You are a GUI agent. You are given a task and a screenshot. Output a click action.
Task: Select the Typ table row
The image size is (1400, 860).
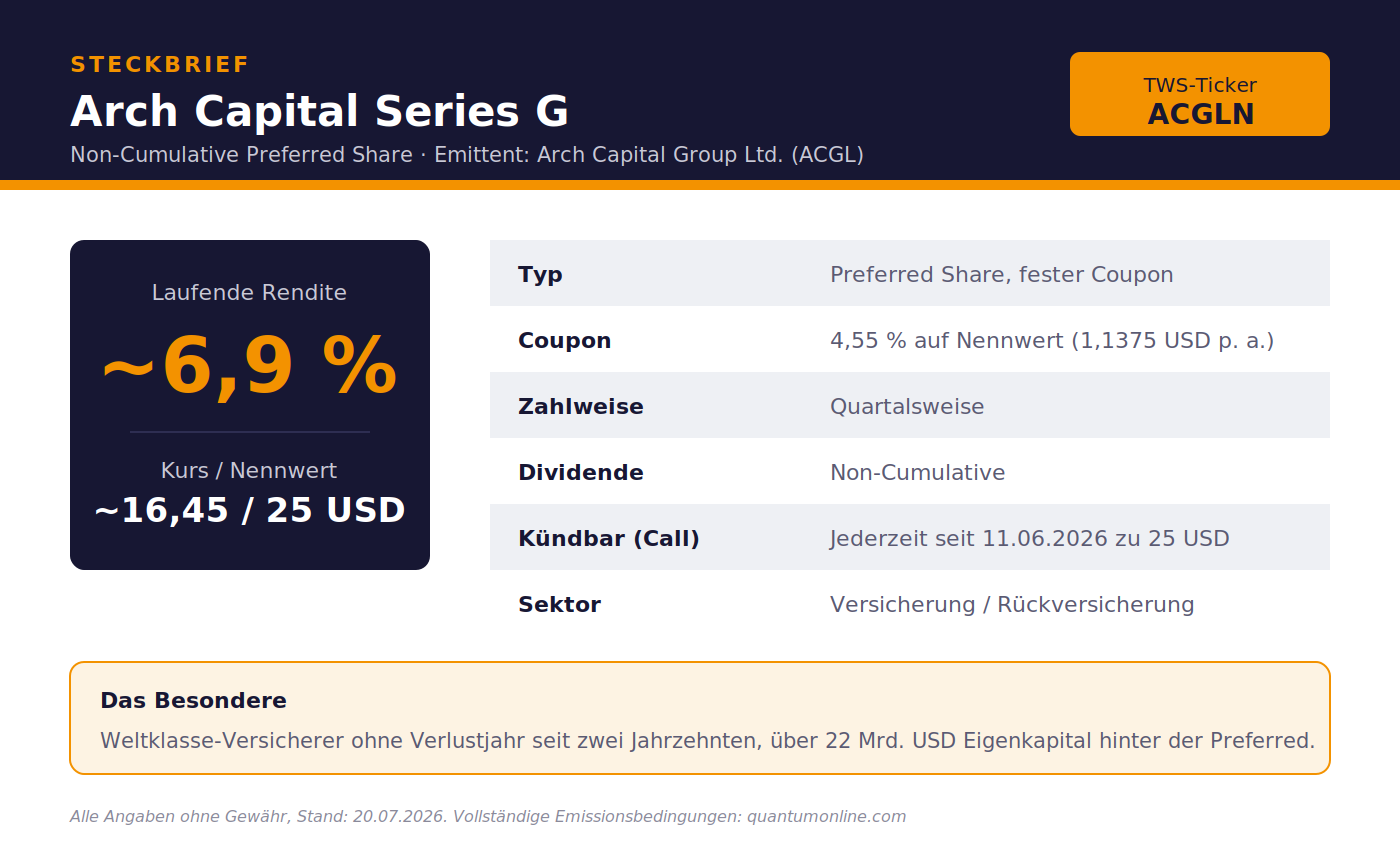point(910,273)
